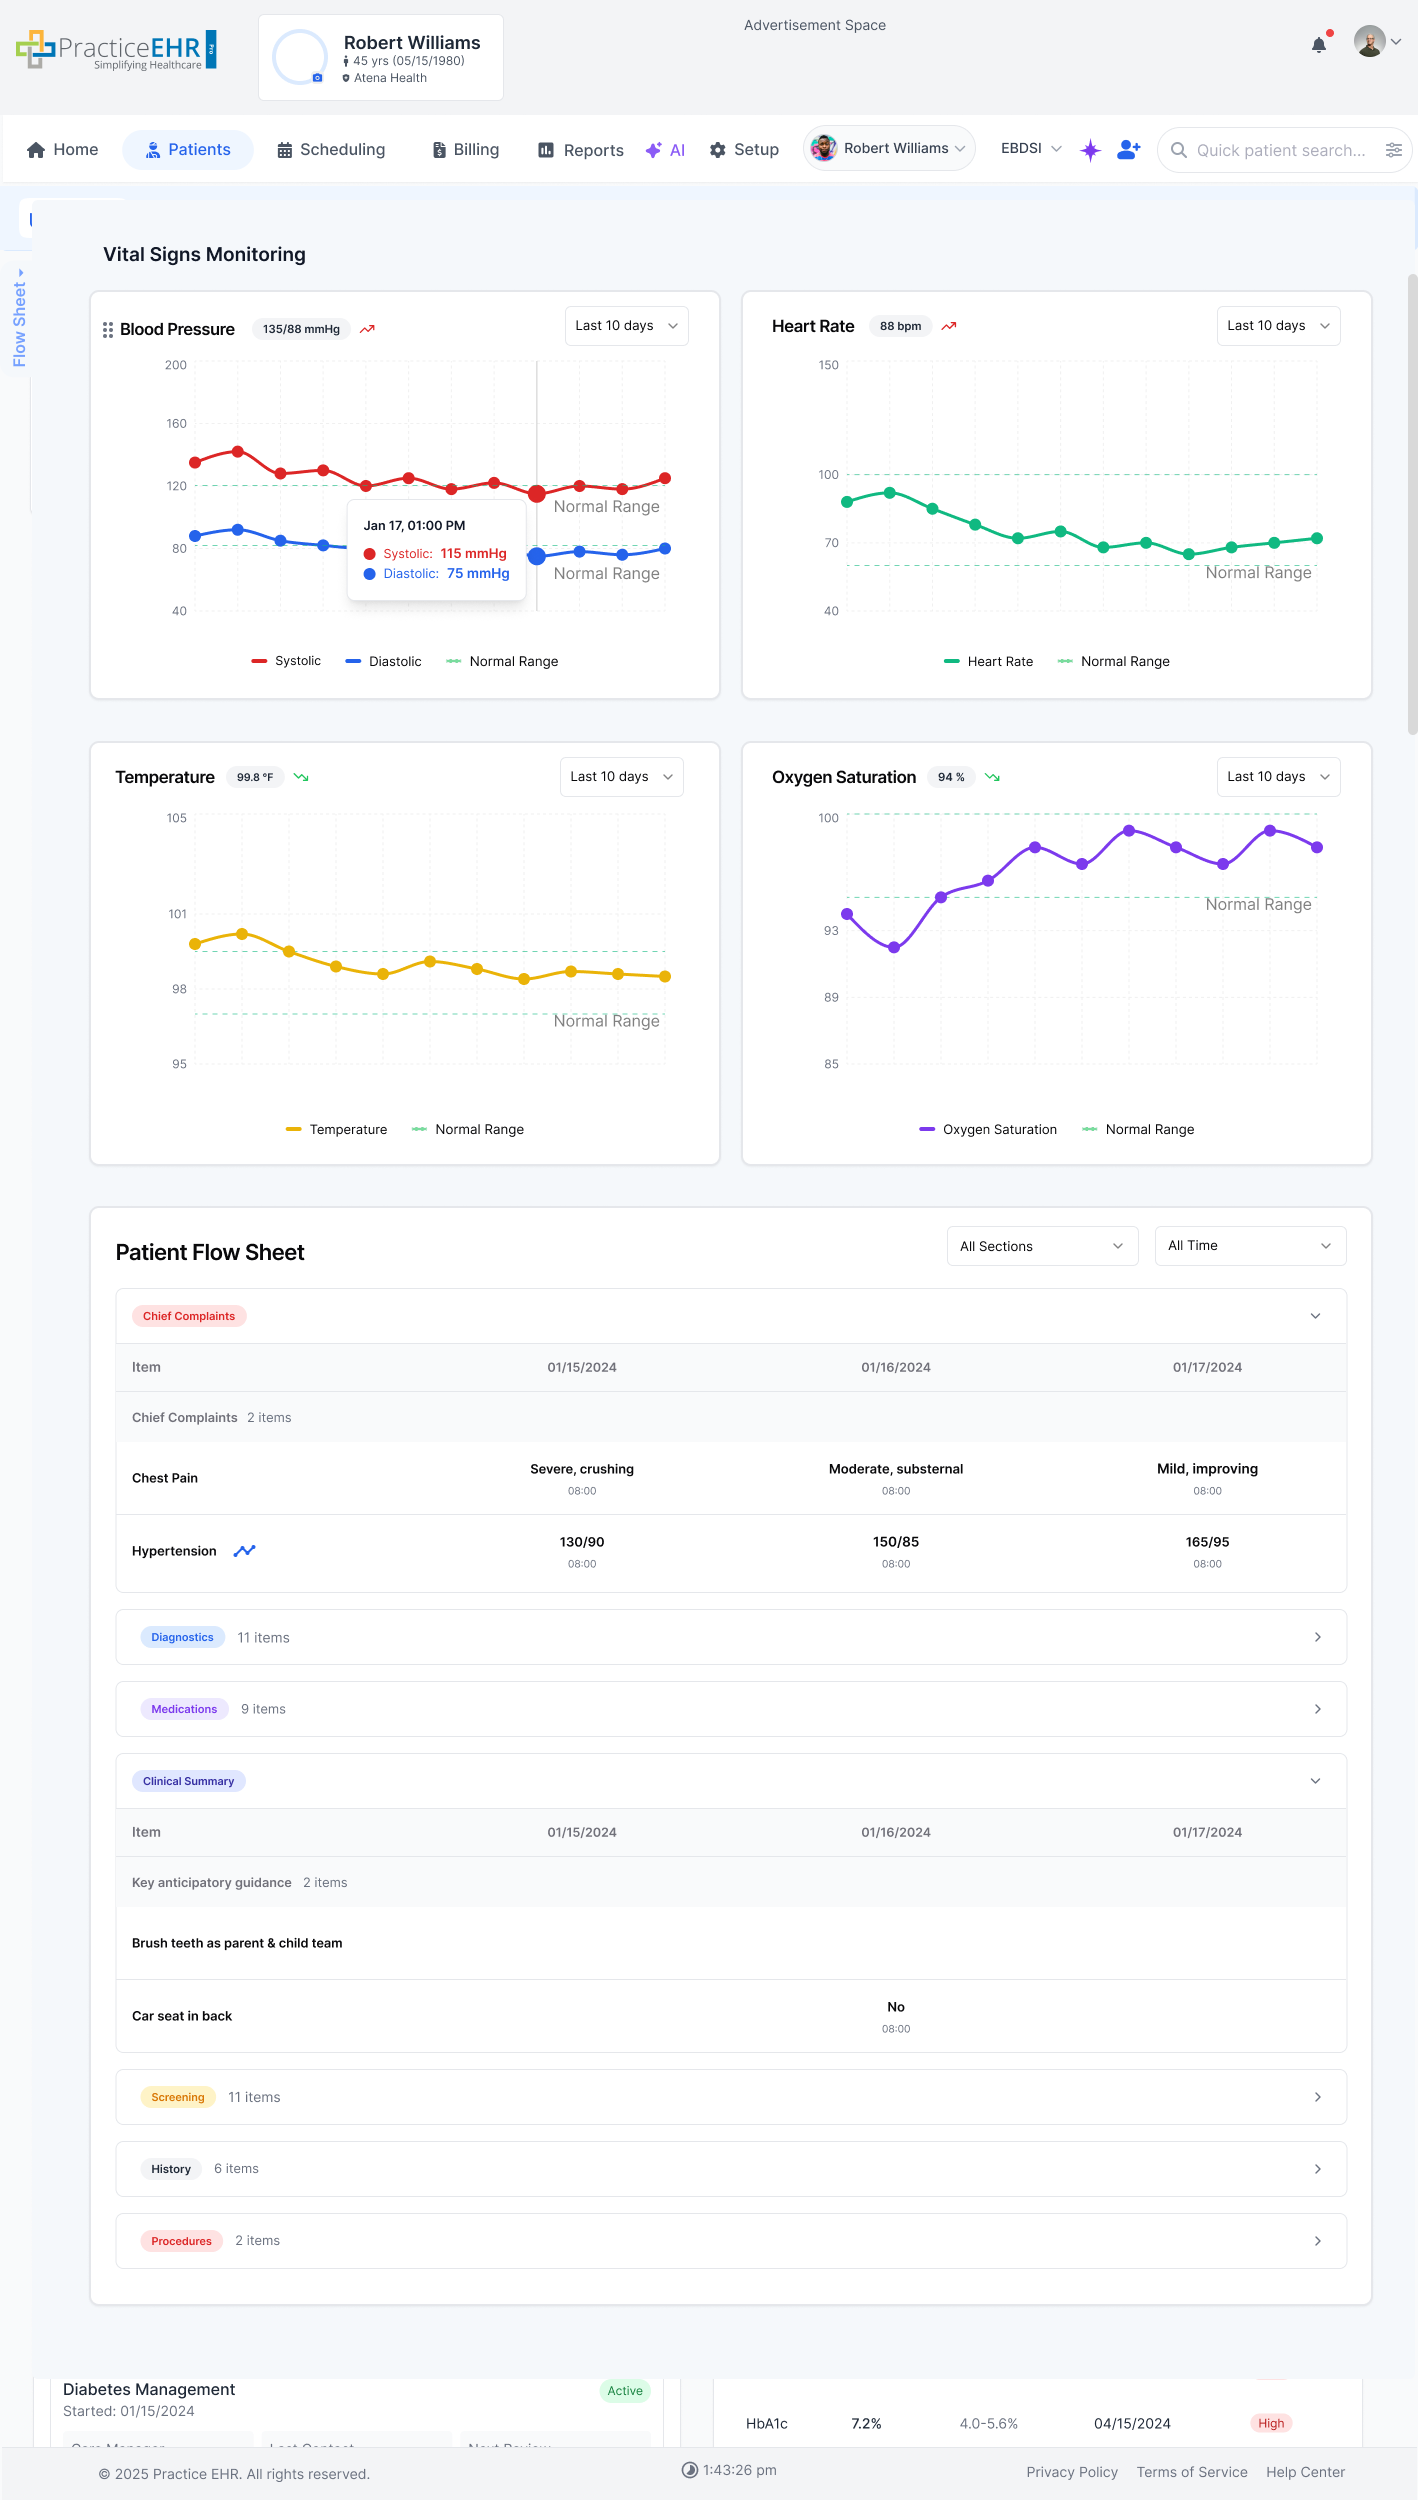1418x2500 pixels.
Task: Open the user avatar menu
Action: tap(1377, 42)
